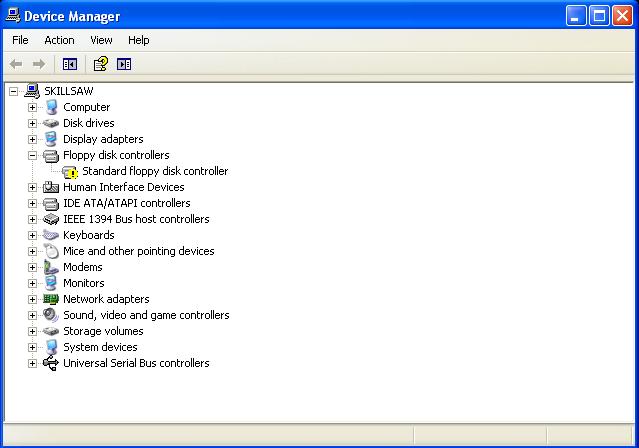This screenshot has height=448, width=639.
Task: Click the Device Manager title bar icon
Action: (x=13, y=16)
